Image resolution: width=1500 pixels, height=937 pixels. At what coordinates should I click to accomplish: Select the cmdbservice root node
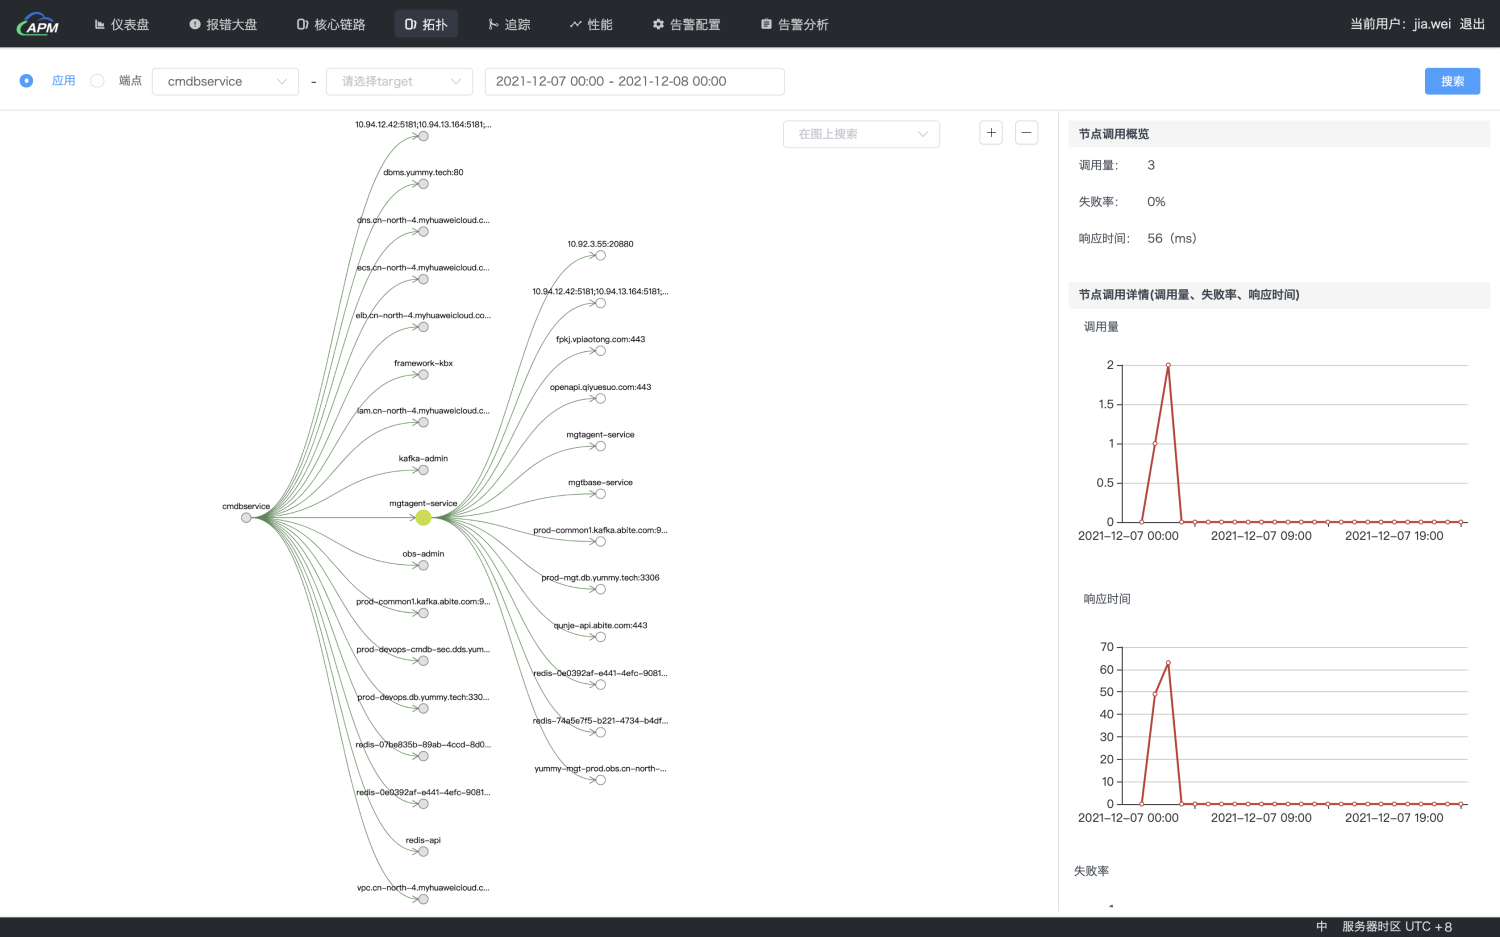tap(246, 517)
